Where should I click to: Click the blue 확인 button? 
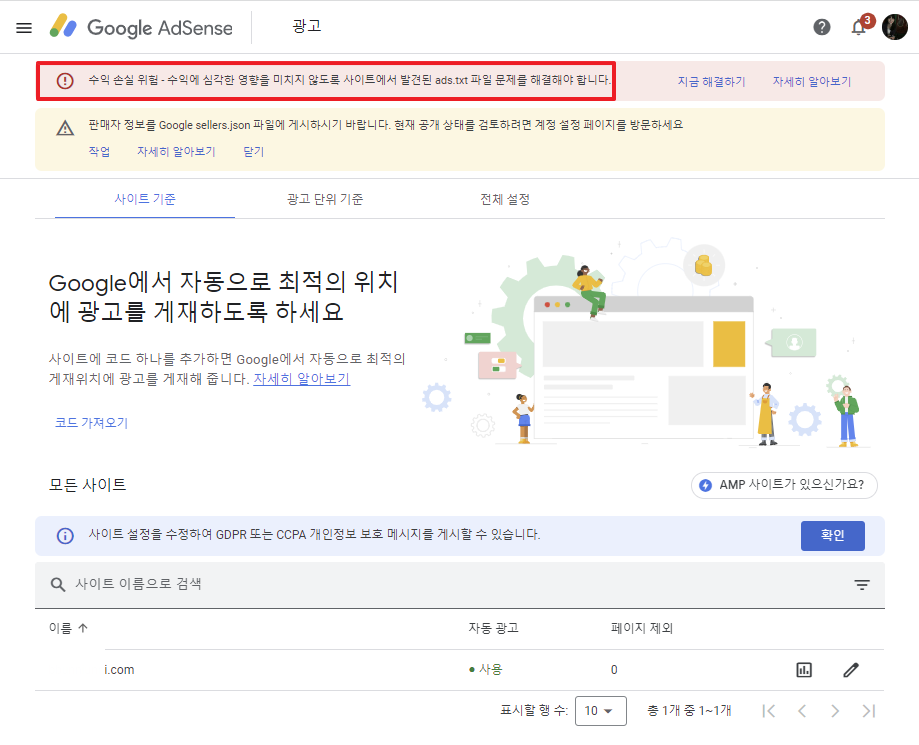click(832, 536)
